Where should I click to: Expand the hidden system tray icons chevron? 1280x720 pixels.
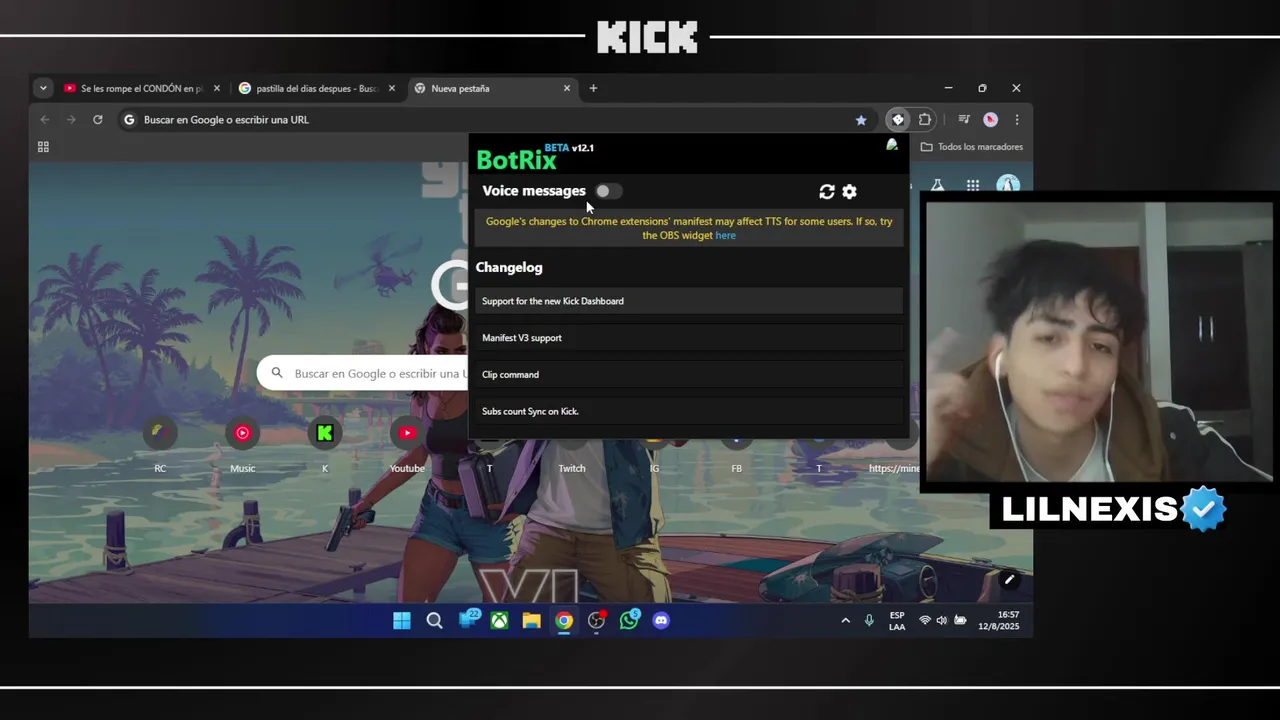845,621
